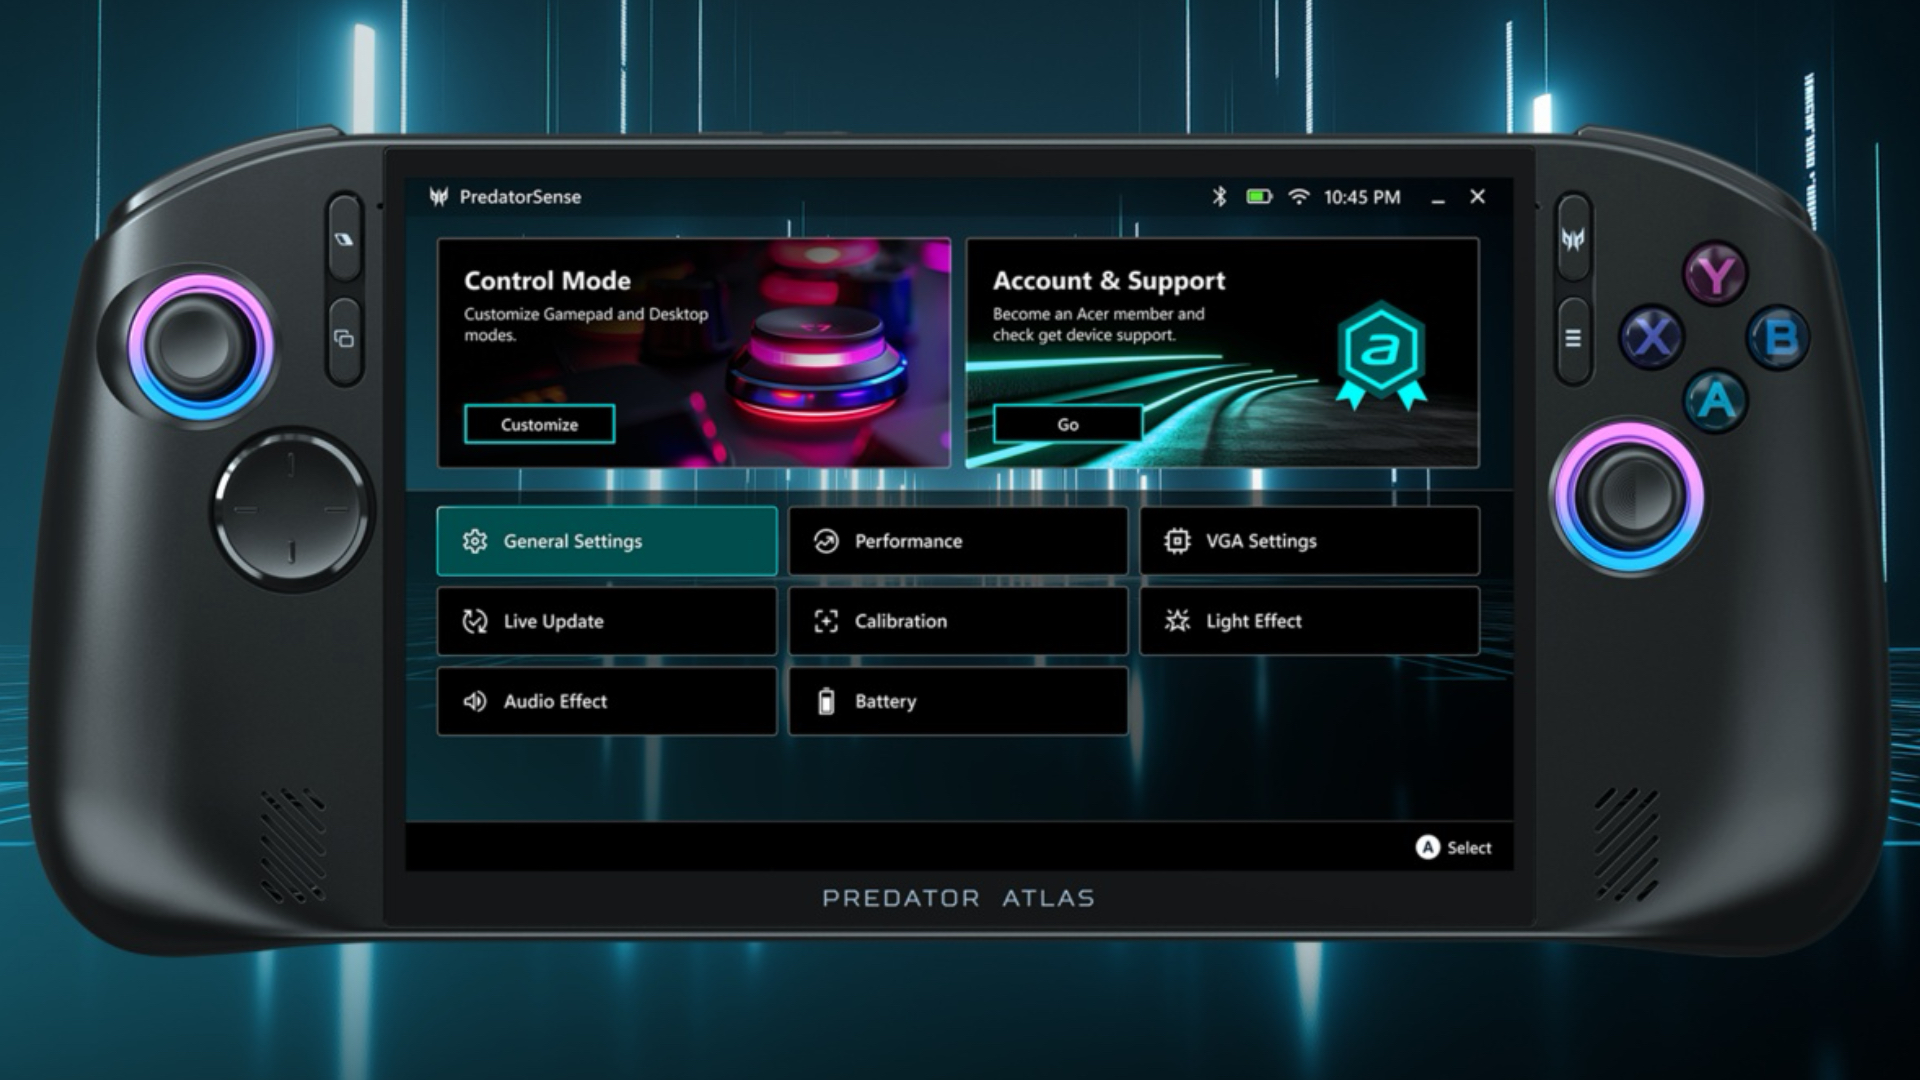1920x1080 pixels.
Task: Click the Y face button on the handheld
Action: 1716,274
